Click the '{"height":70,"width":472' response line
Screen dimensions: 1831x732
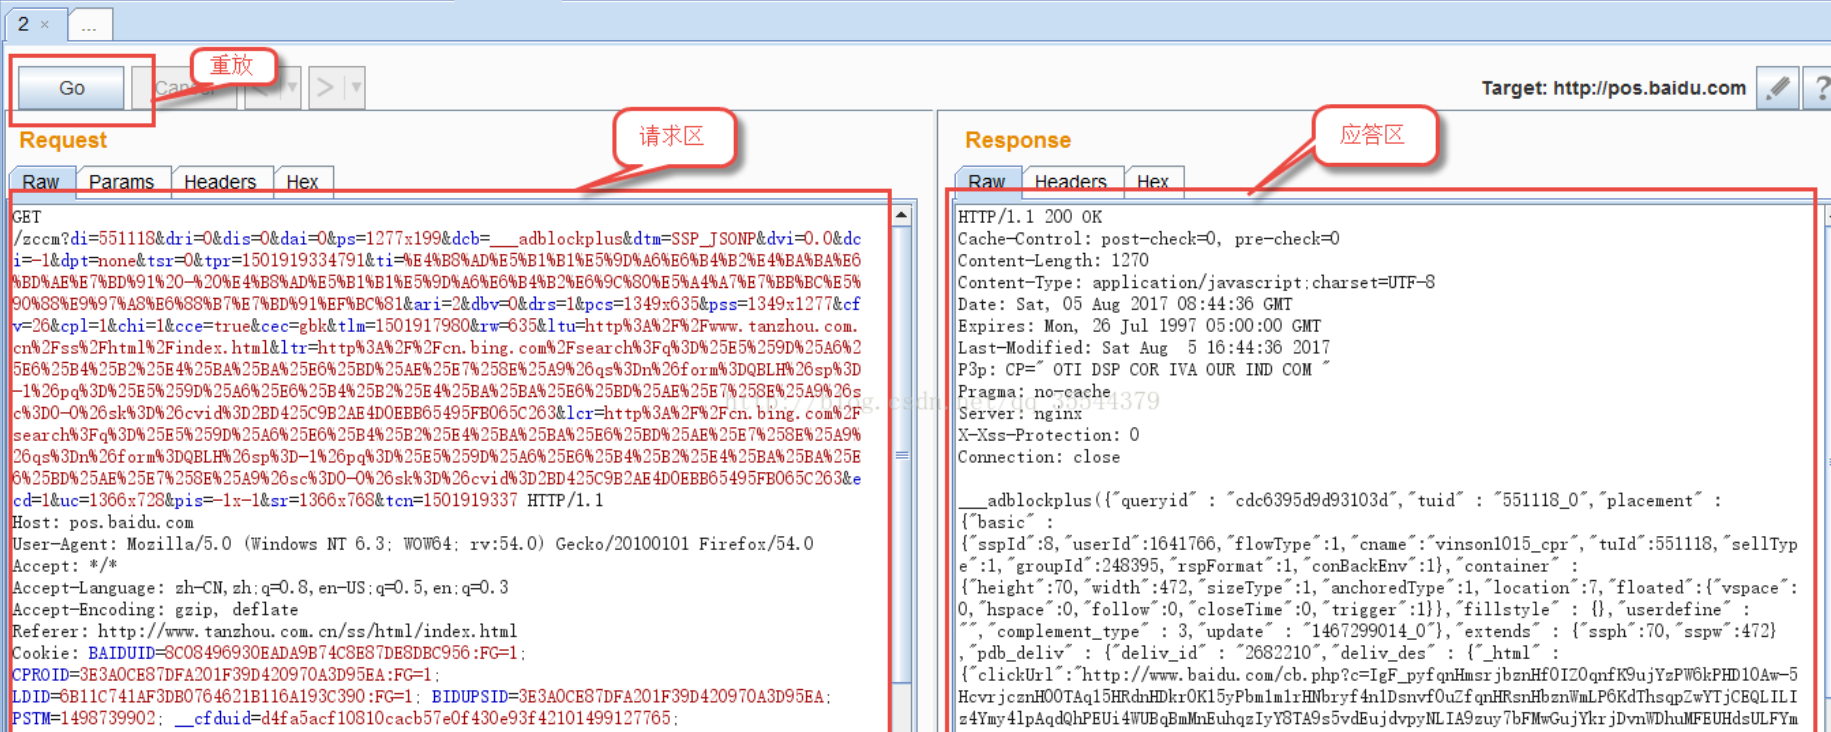(1378, 588)
